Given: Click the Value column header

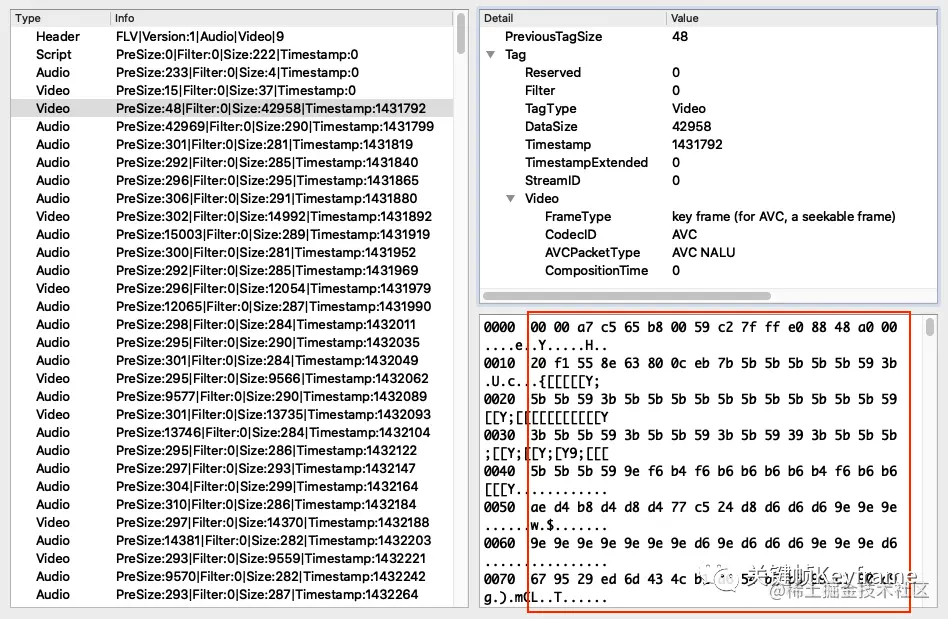Looking at the screenshot, I should pos(802,18).
